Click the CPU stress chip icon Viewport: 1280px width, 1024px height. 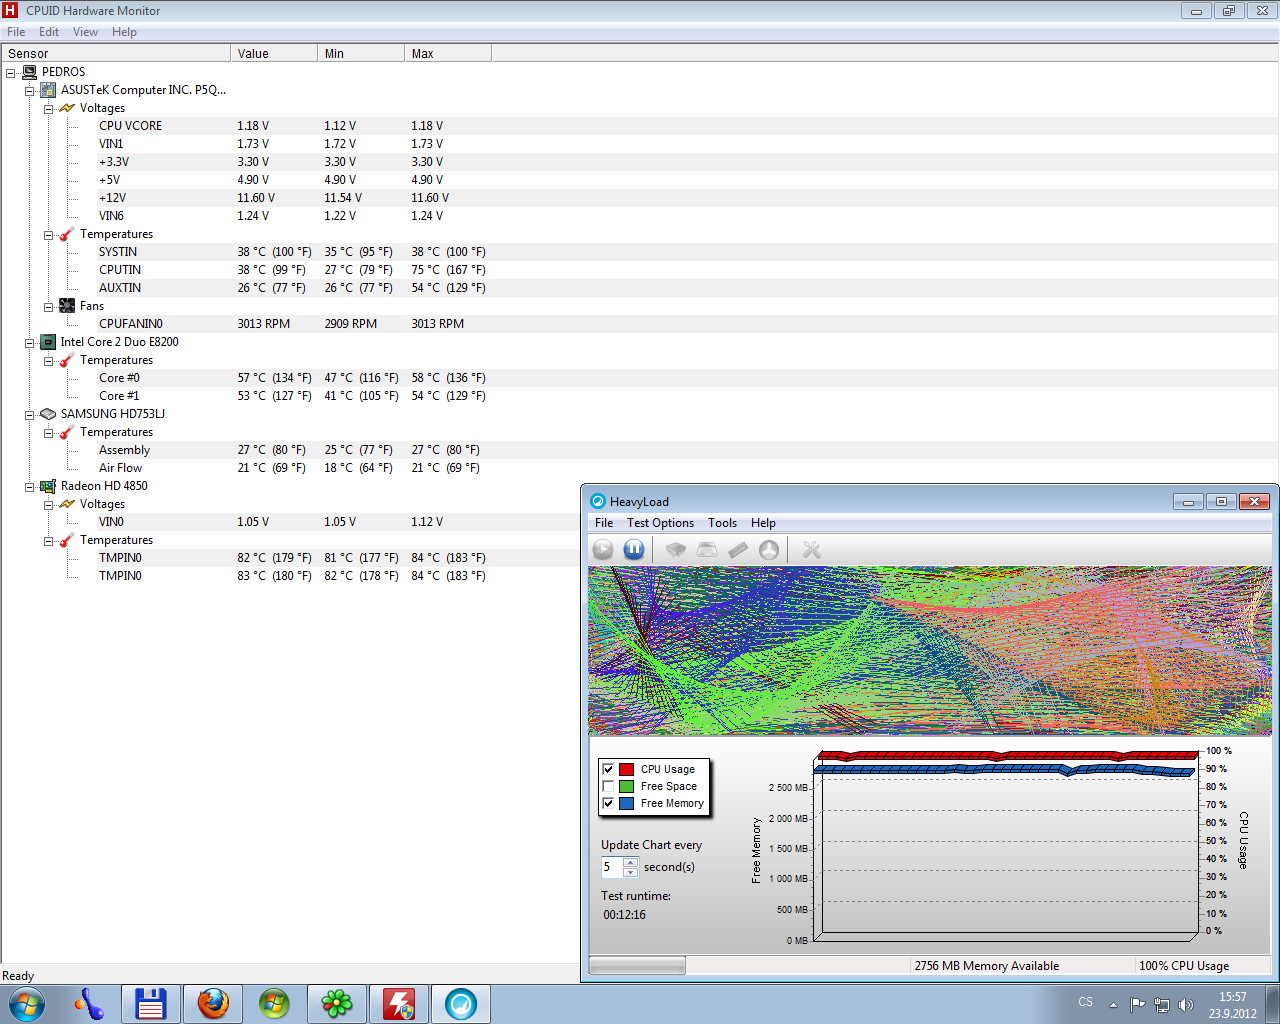[x=676, y=549]
